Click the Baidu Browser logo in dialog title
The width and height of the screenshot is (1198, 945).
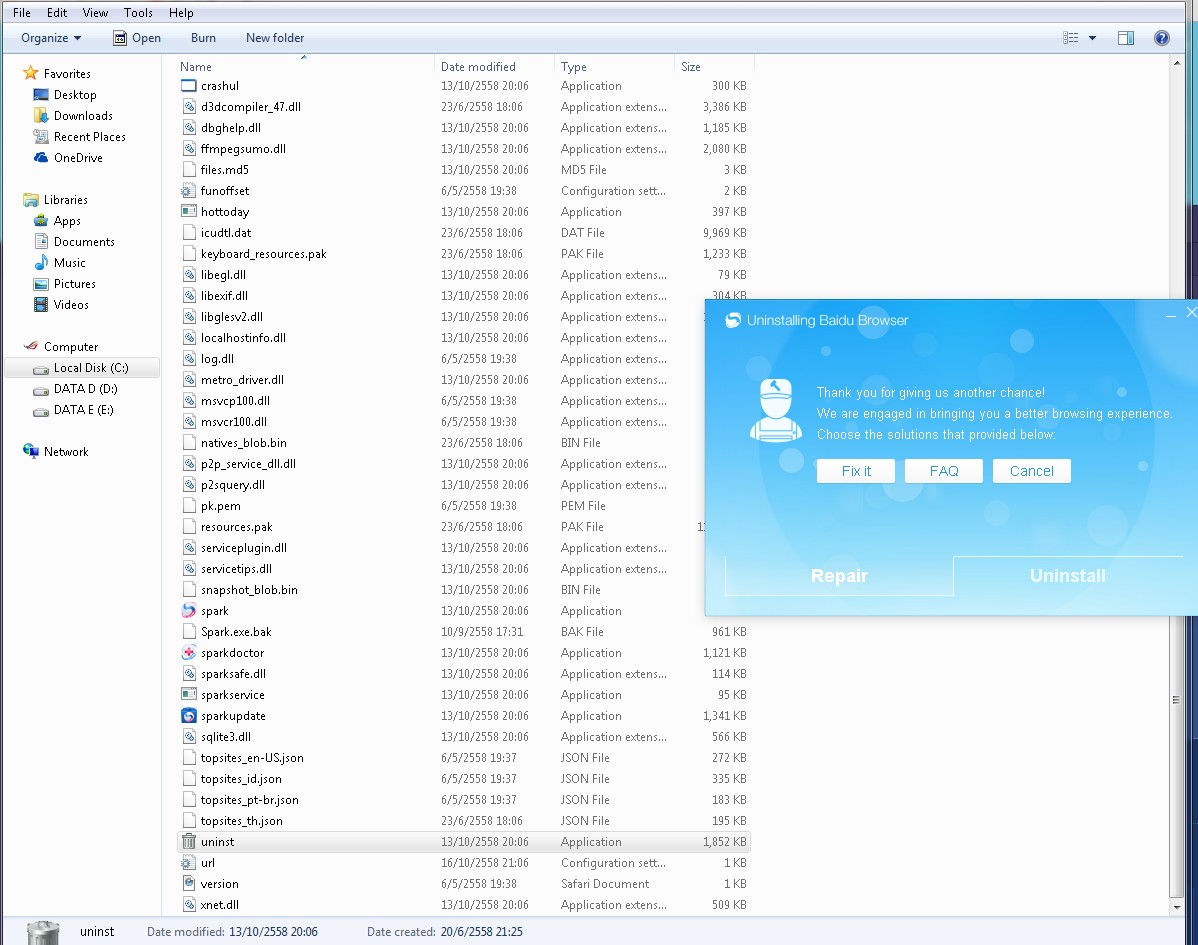pyautogui.click(x=733, y=321)
